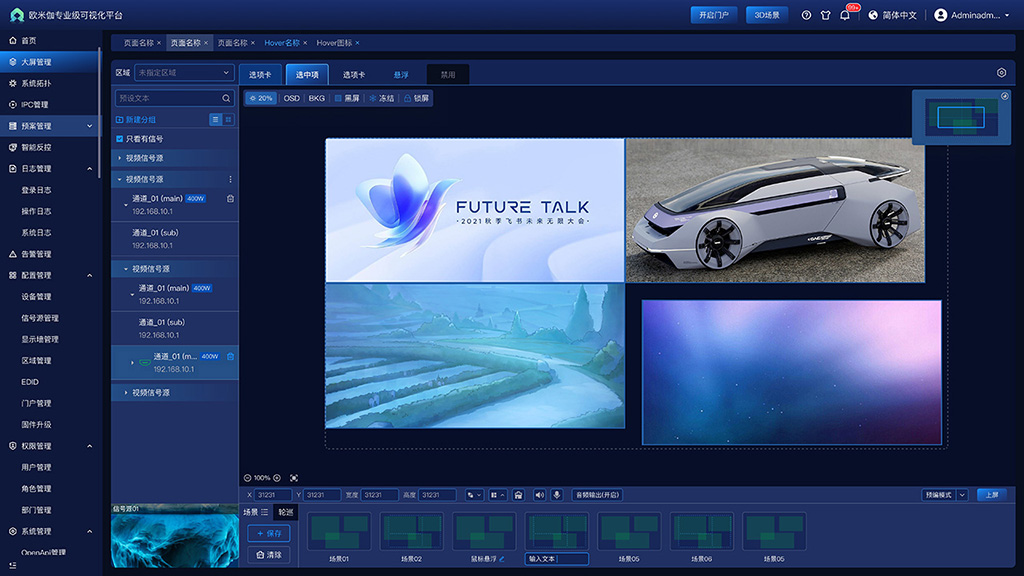This screenshot has height=576, width=1024.
Task: Open 用户管理 in the sidebar
Action: pyautogui.click(x=36, y=468)
